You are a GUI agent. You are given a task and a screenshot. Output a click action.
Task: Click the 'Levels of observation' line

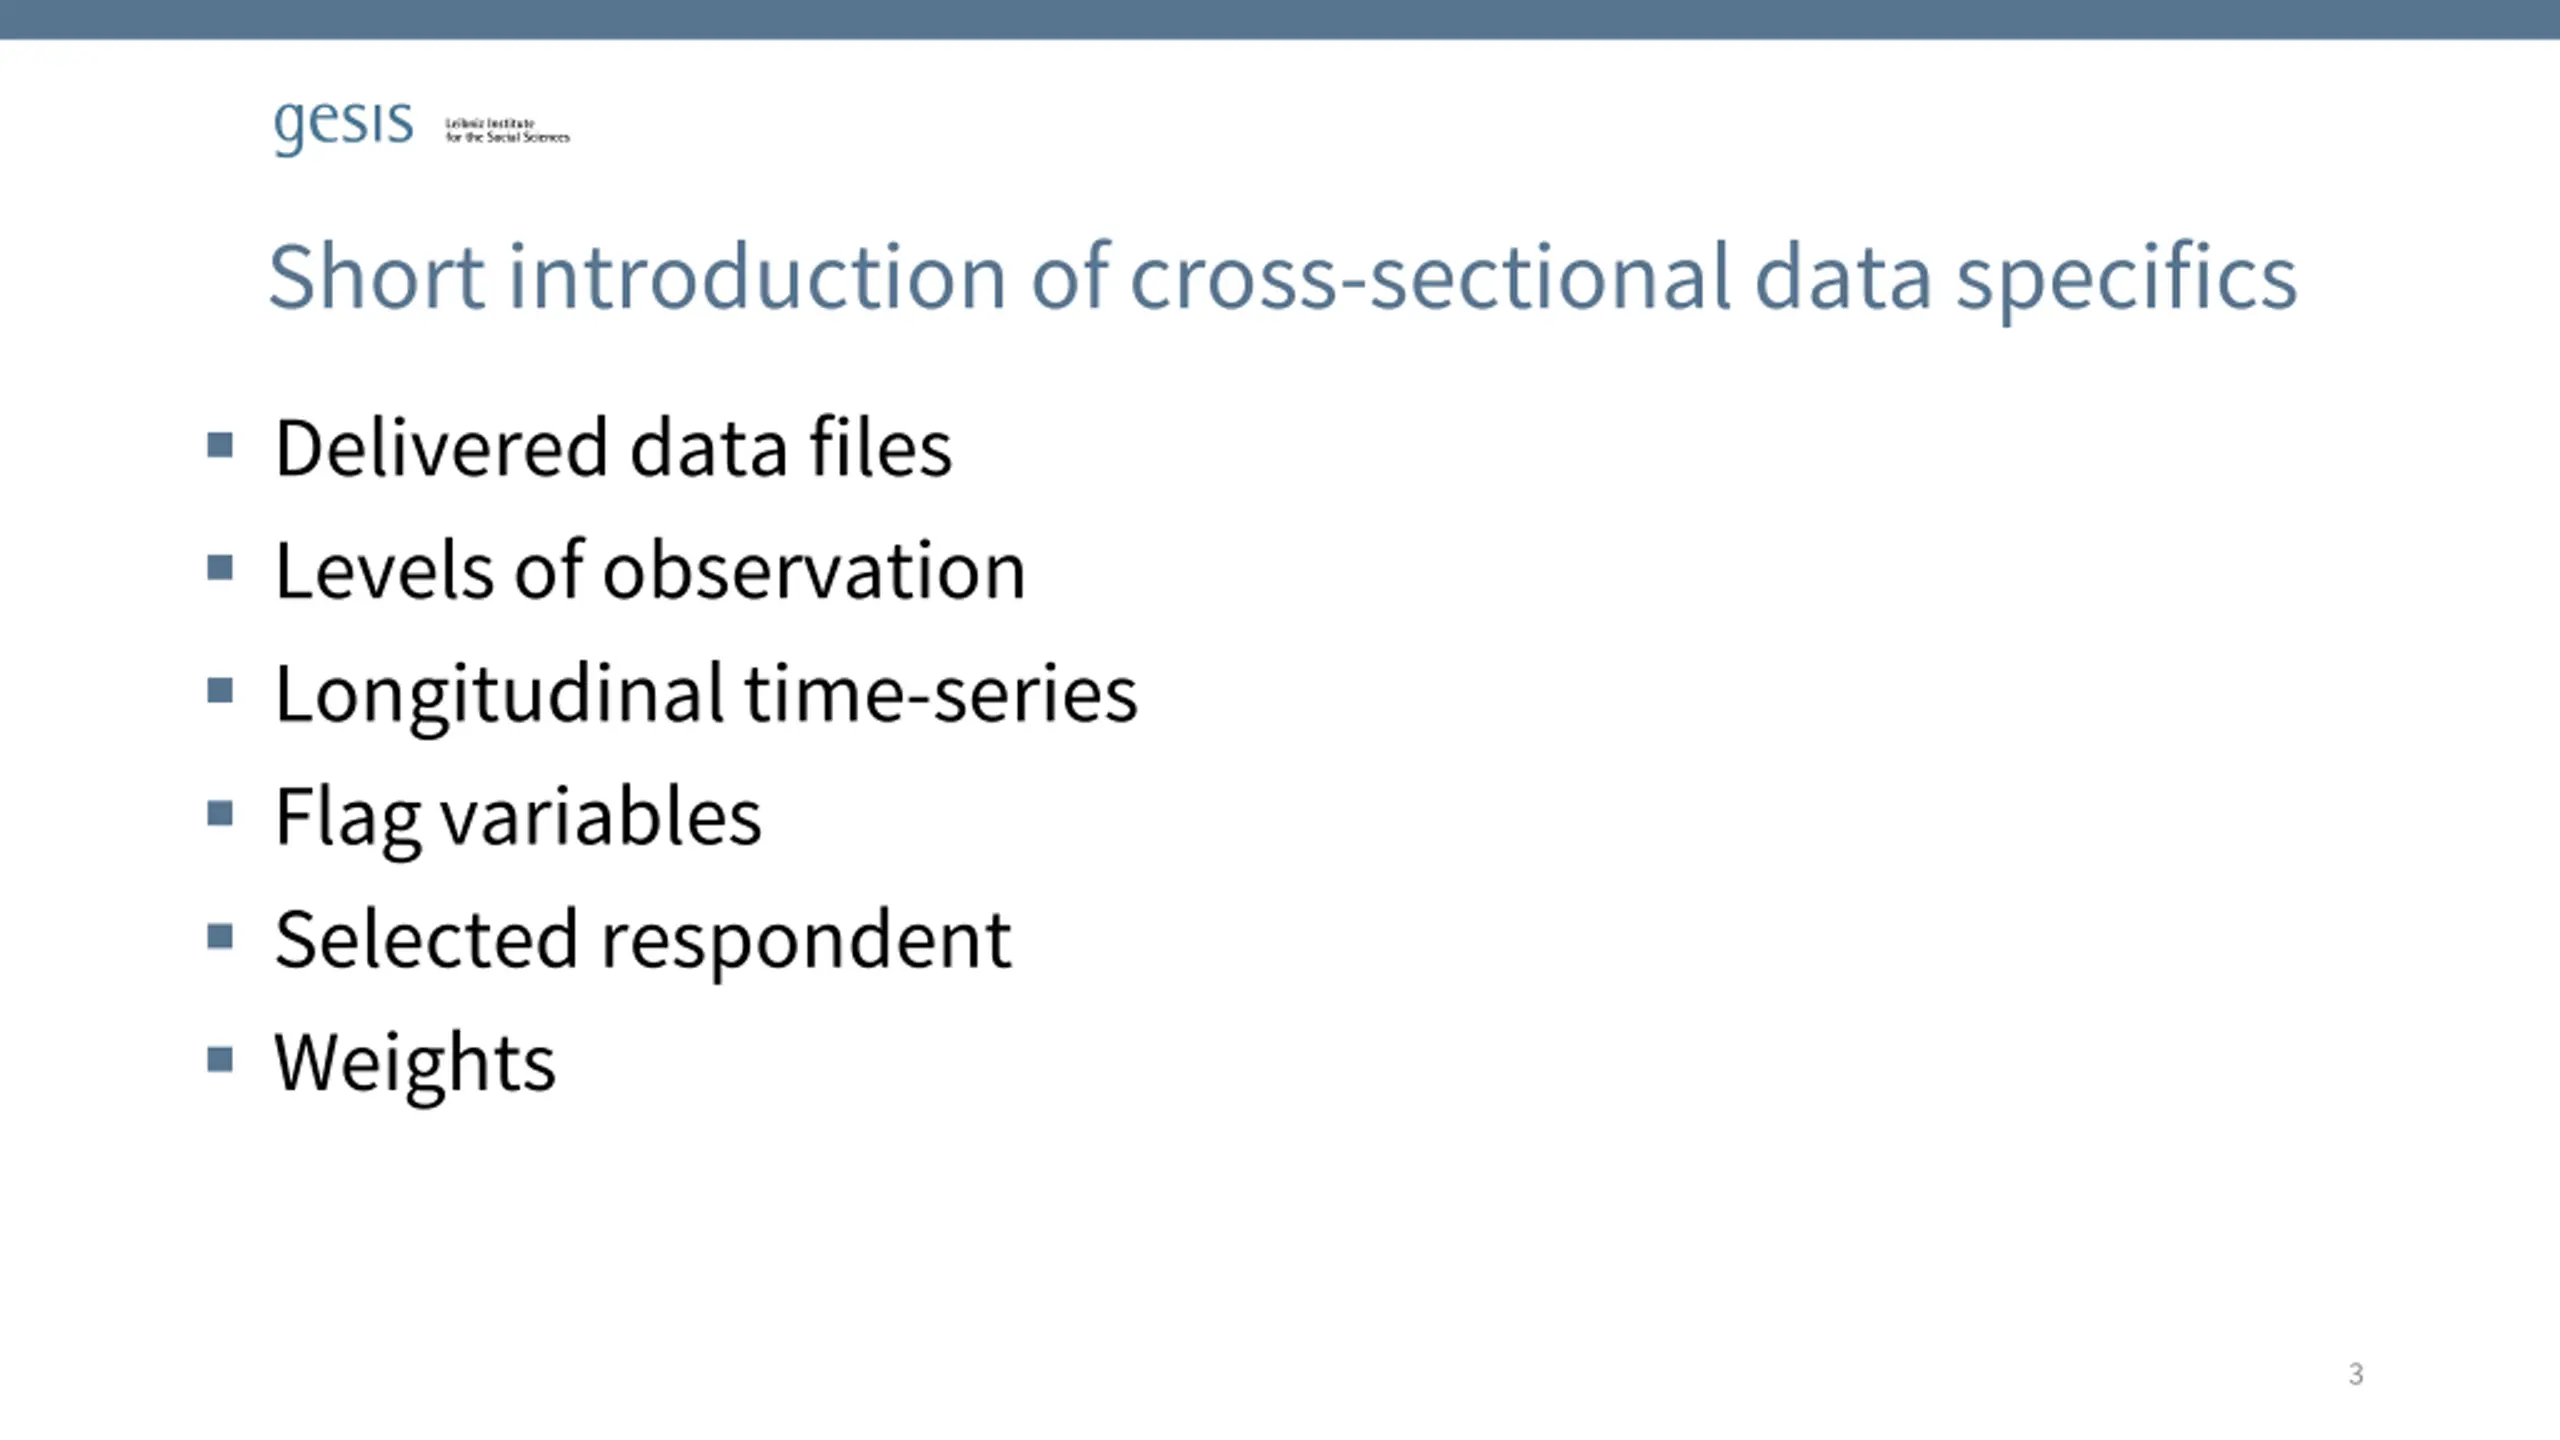point(650,570)
